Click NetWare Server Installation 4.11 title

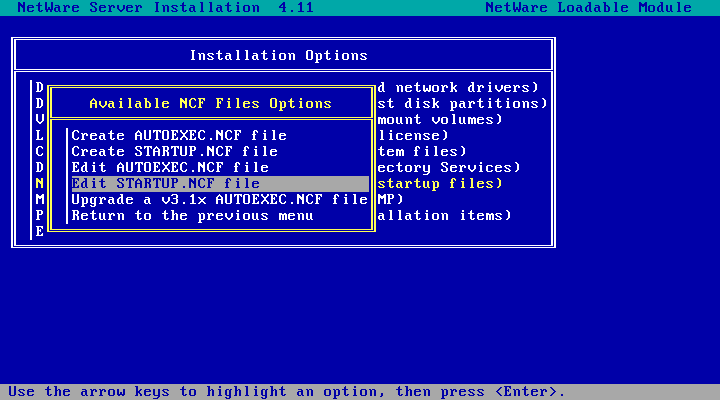coord(166,7)
